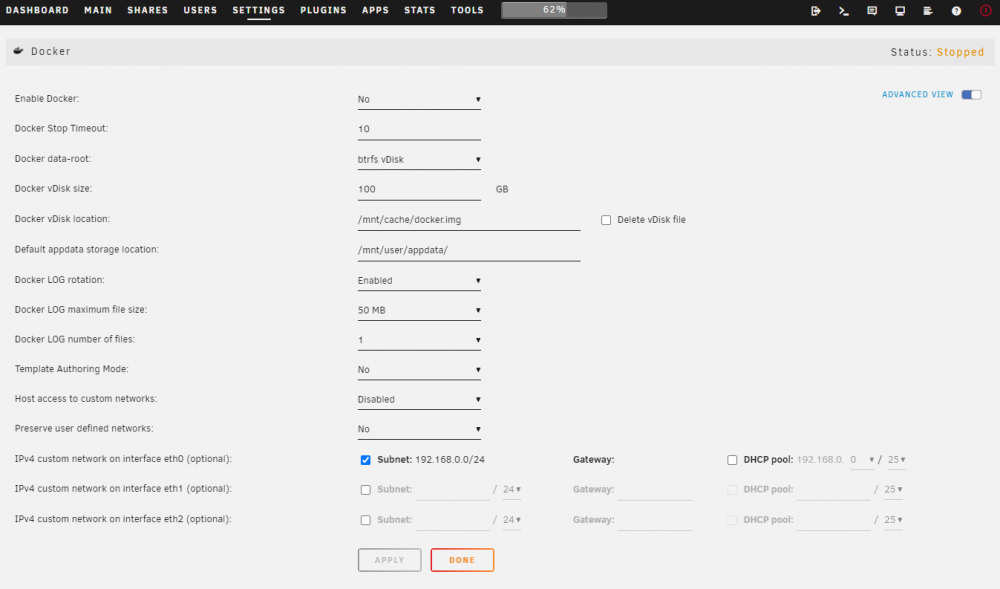Screen dimensions: 1000x589
Task: Open the Docker data-root dropdown
Action: (x=419, y=159)
